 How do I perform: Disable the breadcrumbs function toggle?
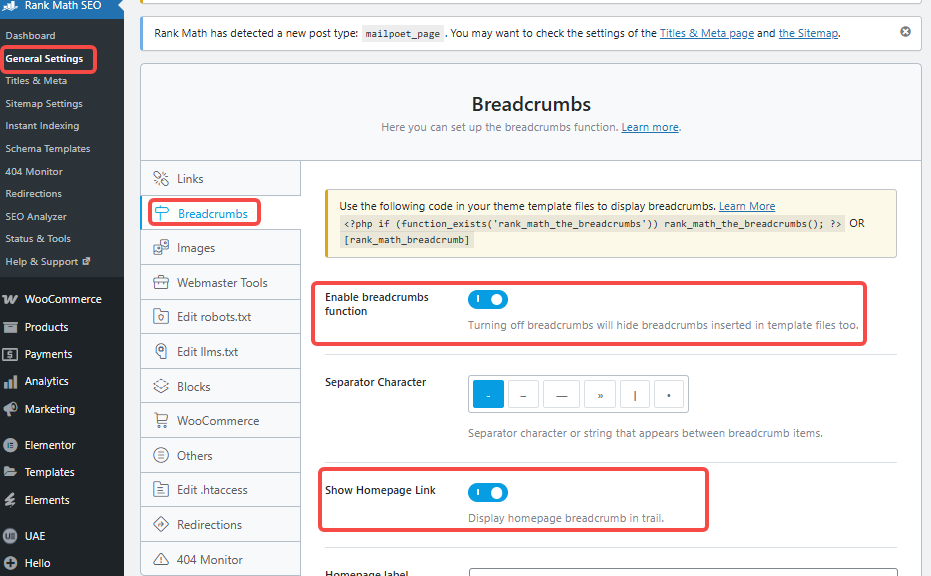[488, 298]
